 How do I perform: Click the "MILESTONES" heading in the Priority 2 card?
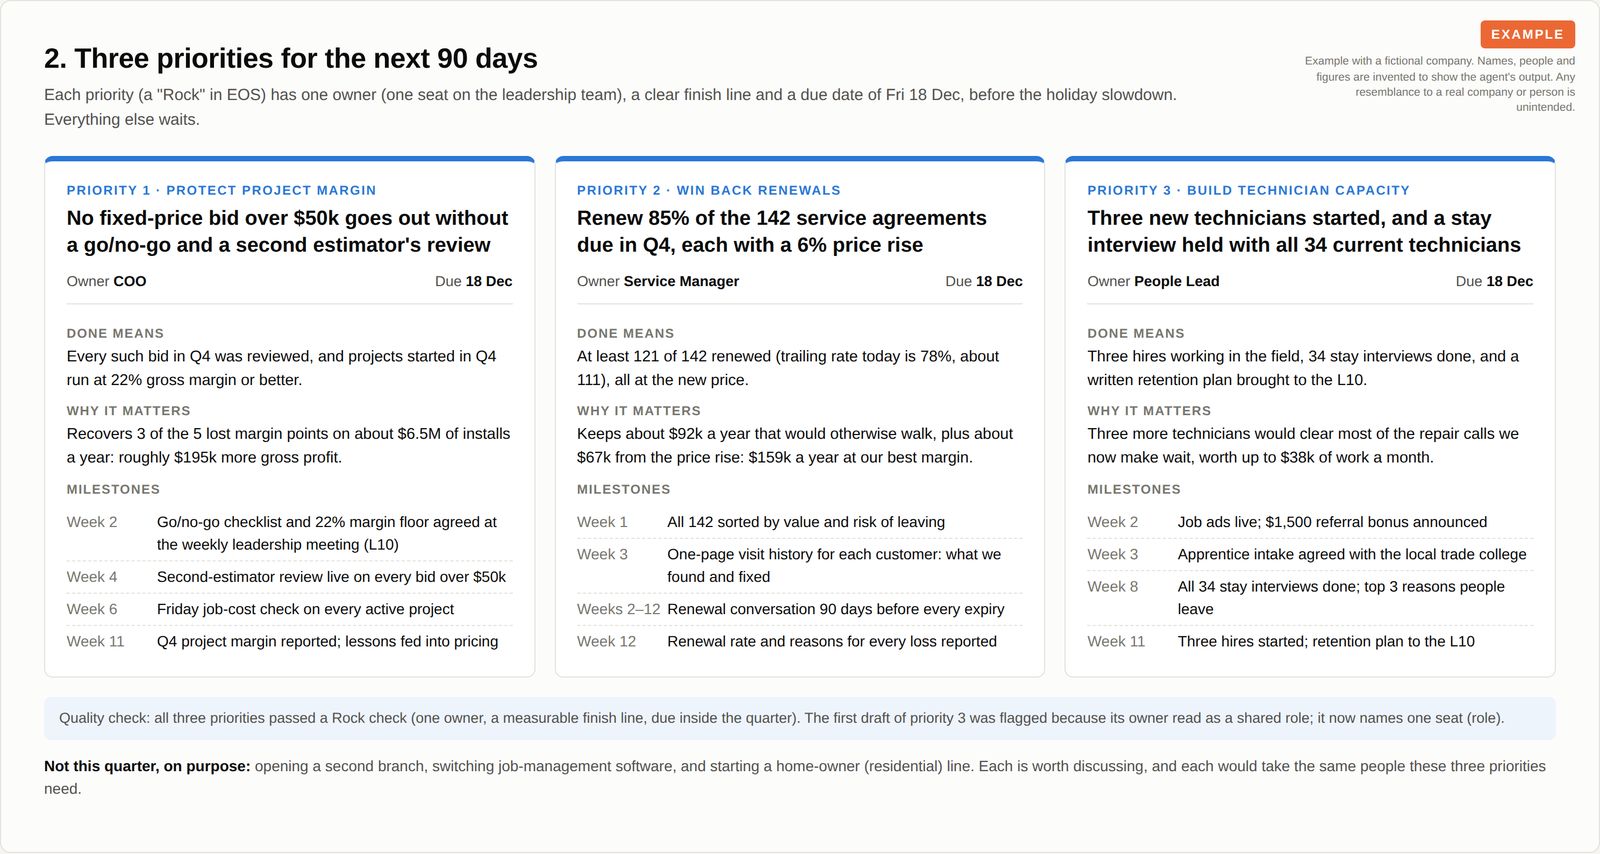[624, 489]
